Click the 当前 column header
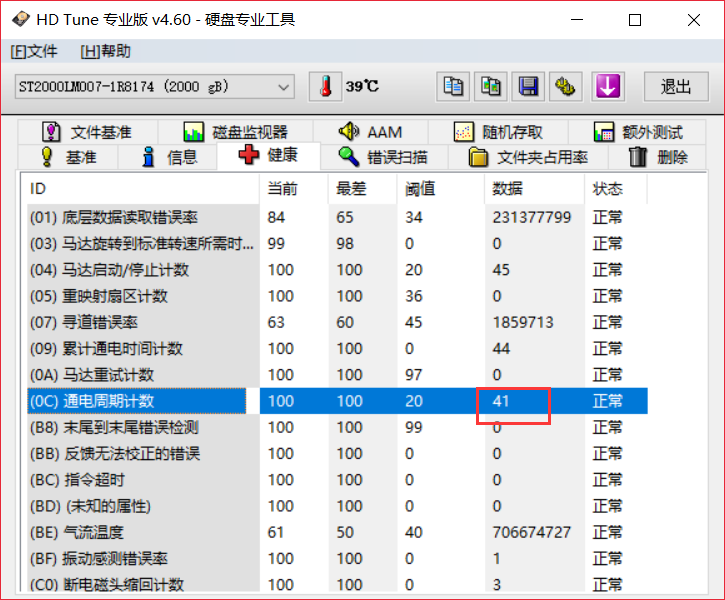The width and height of the screenshot is (725, 600). pos(294,189)
